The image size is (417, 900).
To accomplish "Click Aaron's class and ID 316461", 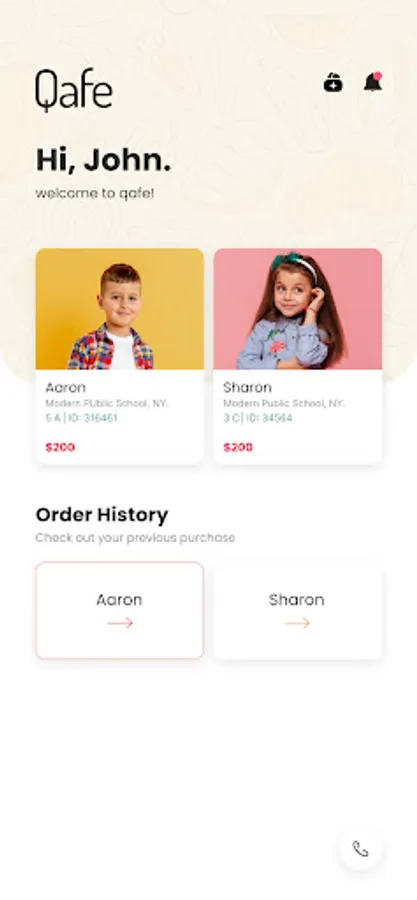I will coord(81,418).
